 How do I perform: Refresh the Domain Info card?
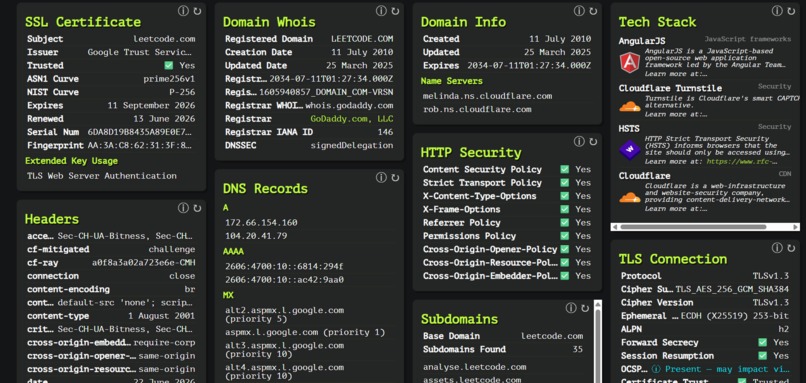(593, 11)
